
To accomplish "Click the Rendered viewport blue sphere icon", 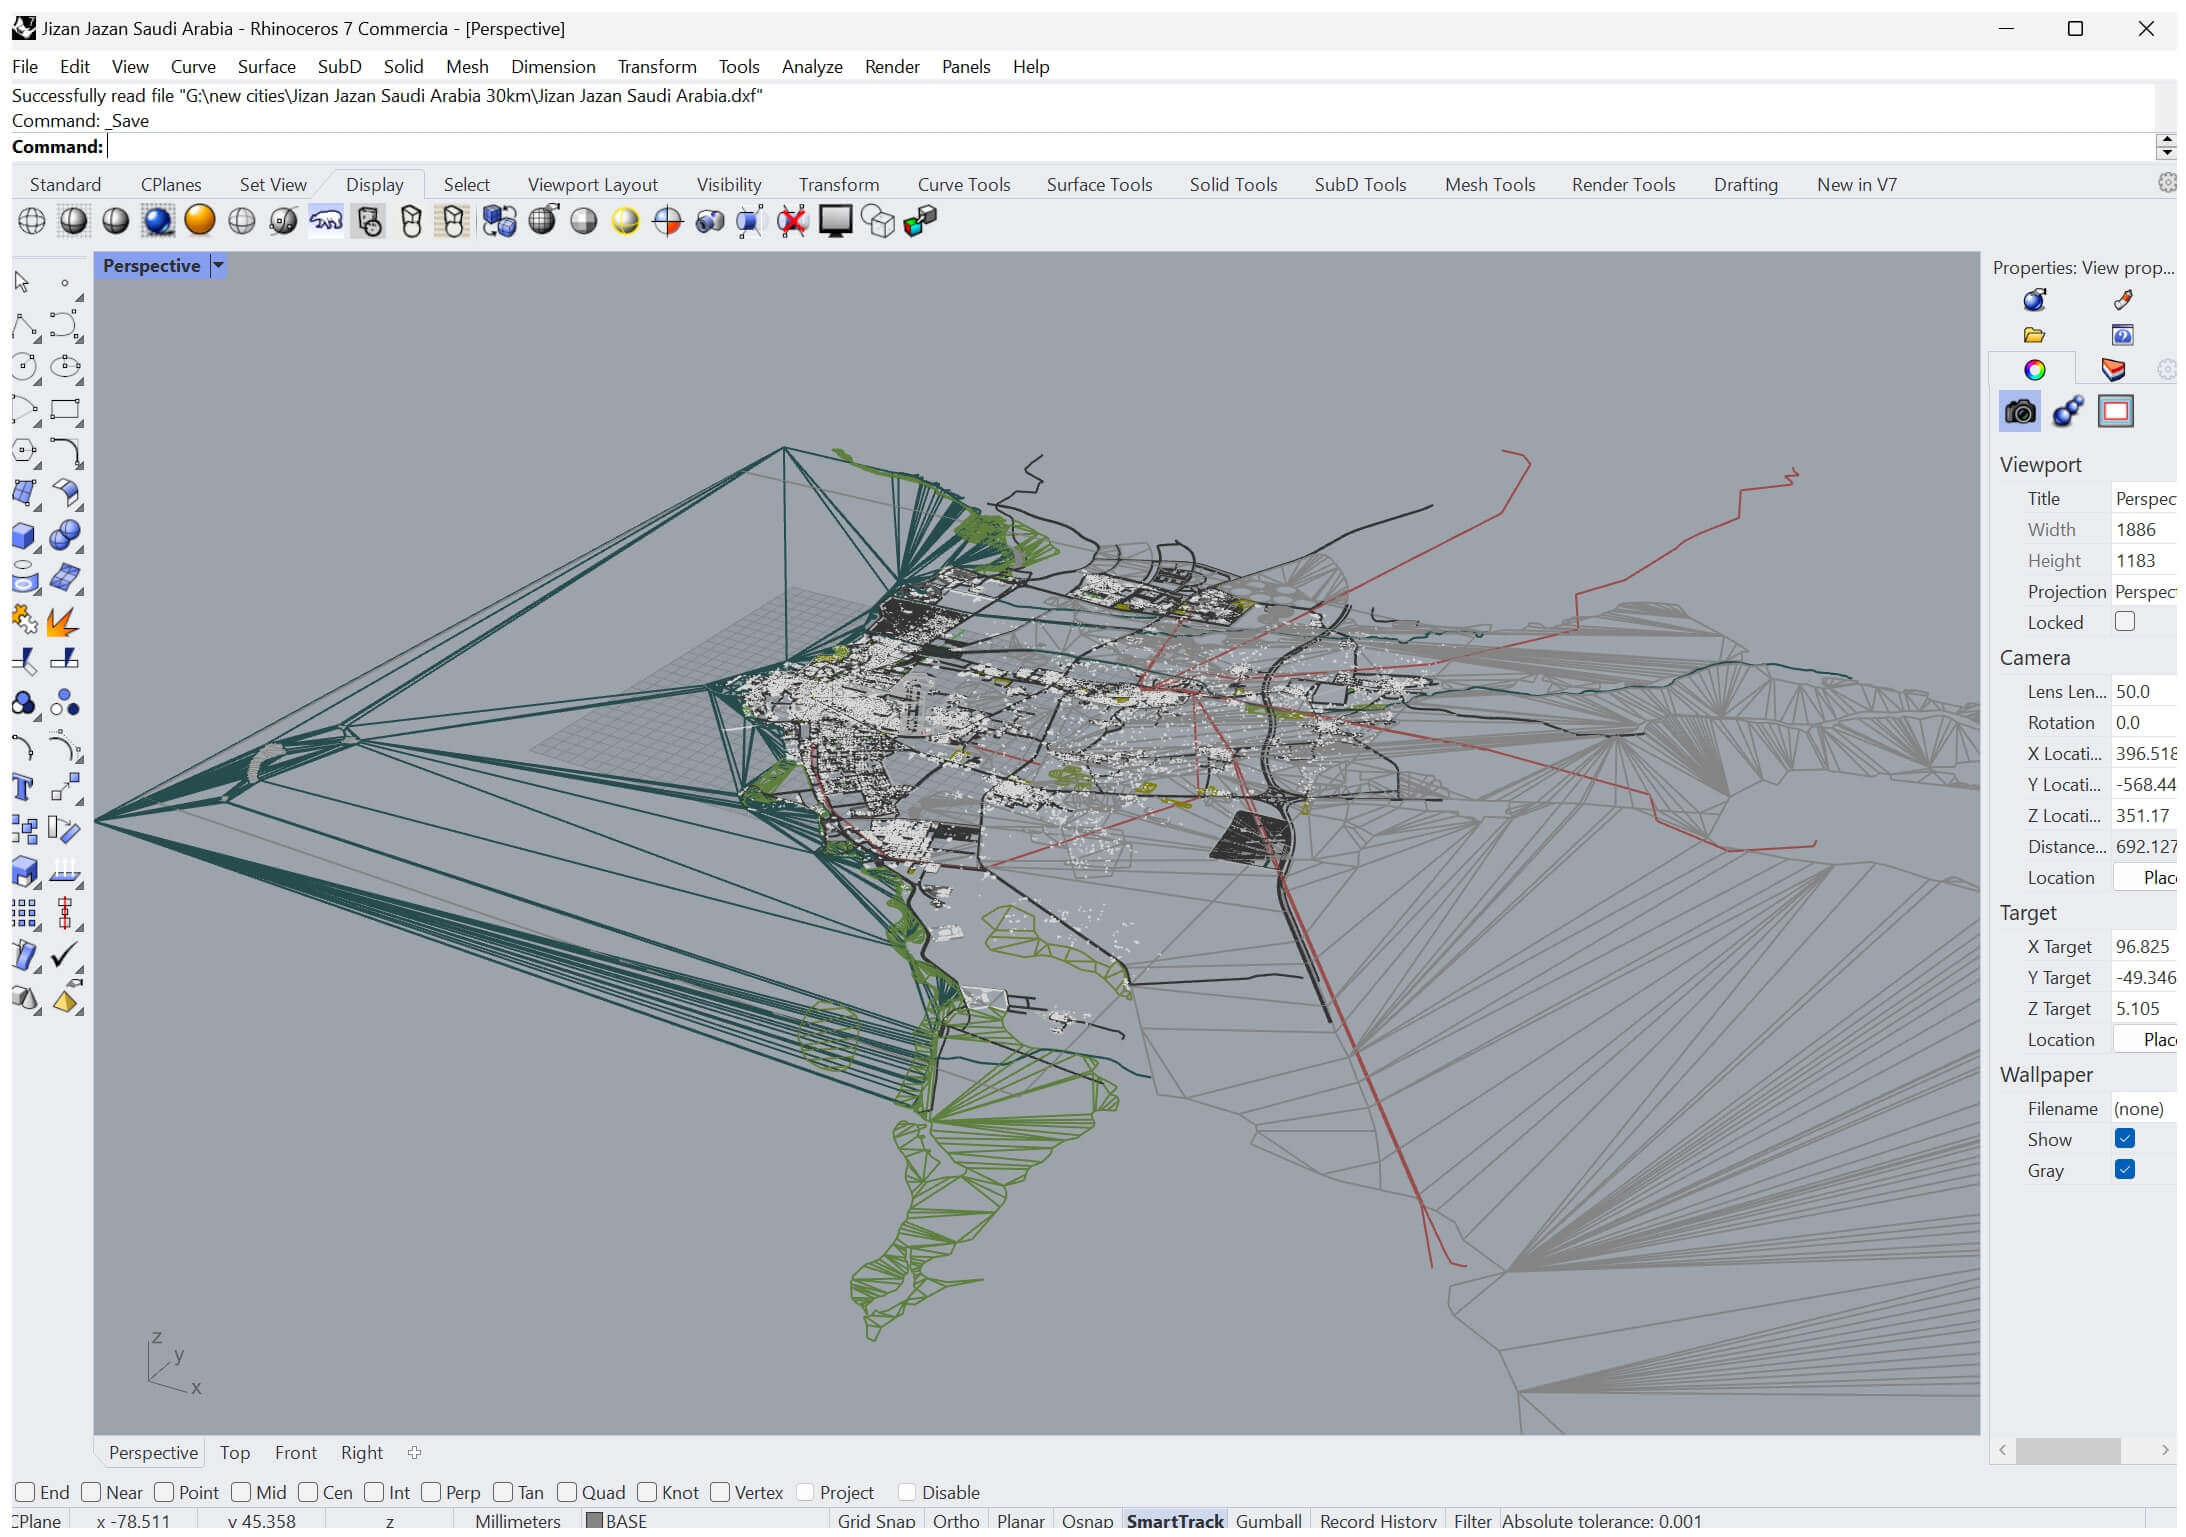I will (158, 221).
